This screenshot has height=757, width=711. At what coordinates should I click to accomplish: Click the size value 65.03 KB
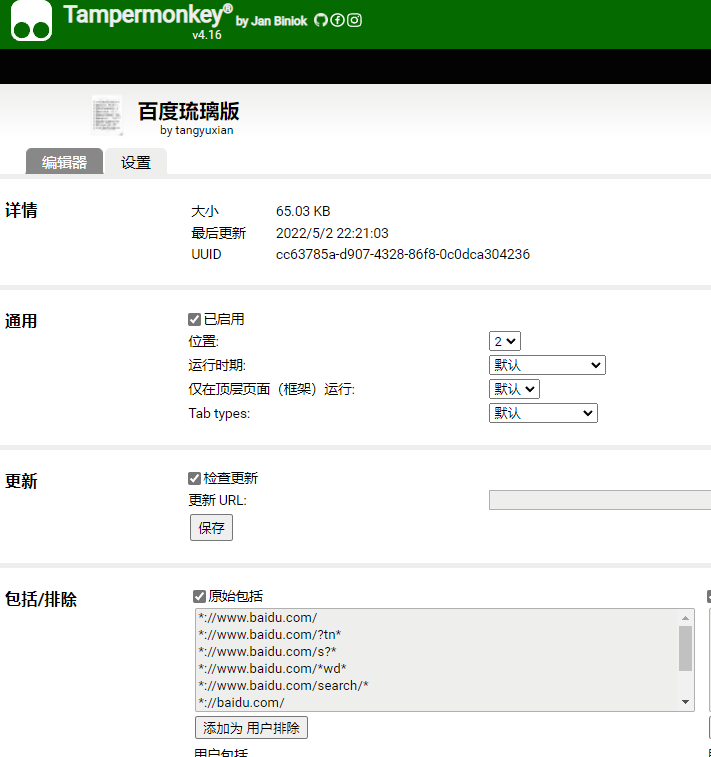click(303, 211)
